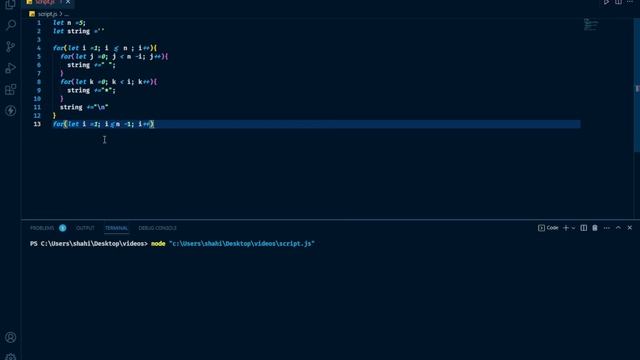
Task: Click the problems count badge
Action: coord(62,228)
